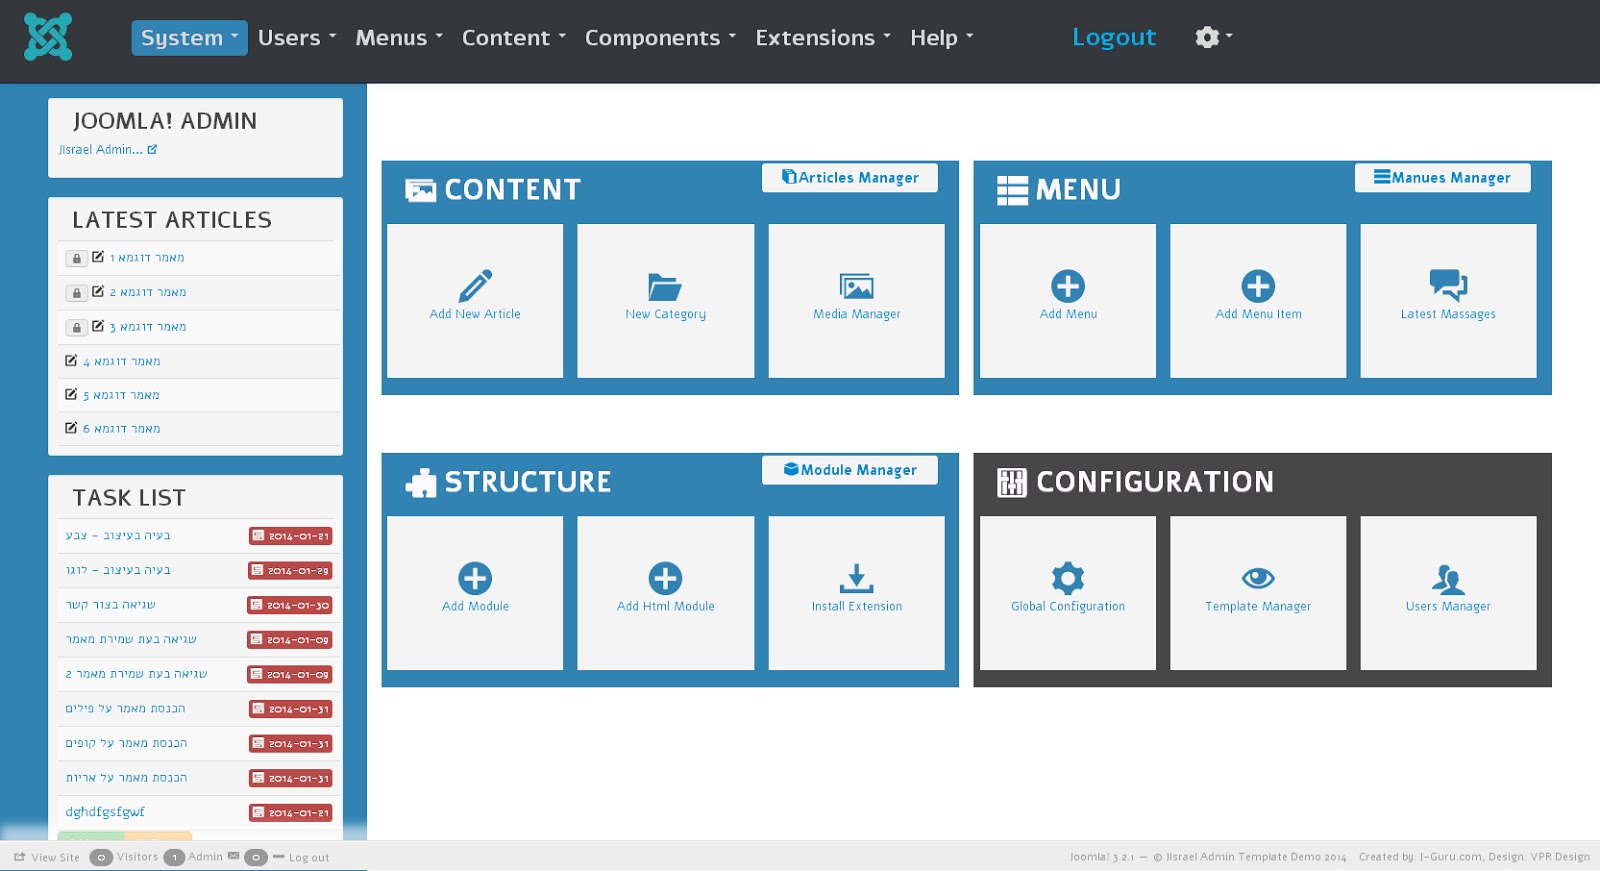Click the 2014-01-29 date badge
This screenshot has width=1600, height=871.
[x=290, y=570]
